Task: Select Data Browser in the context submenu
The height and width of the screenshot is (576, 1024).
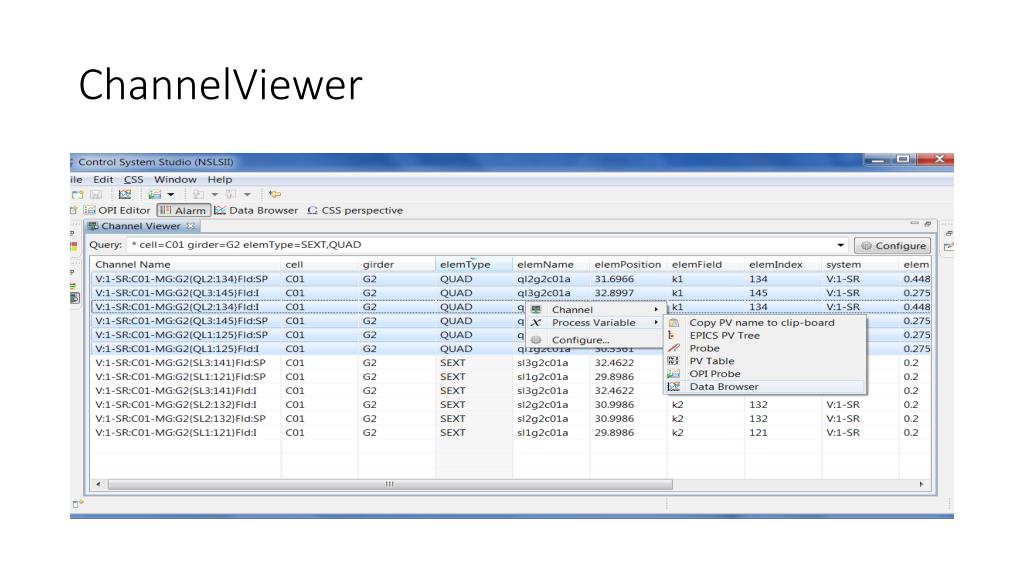Action: click(x=724, y=387)
